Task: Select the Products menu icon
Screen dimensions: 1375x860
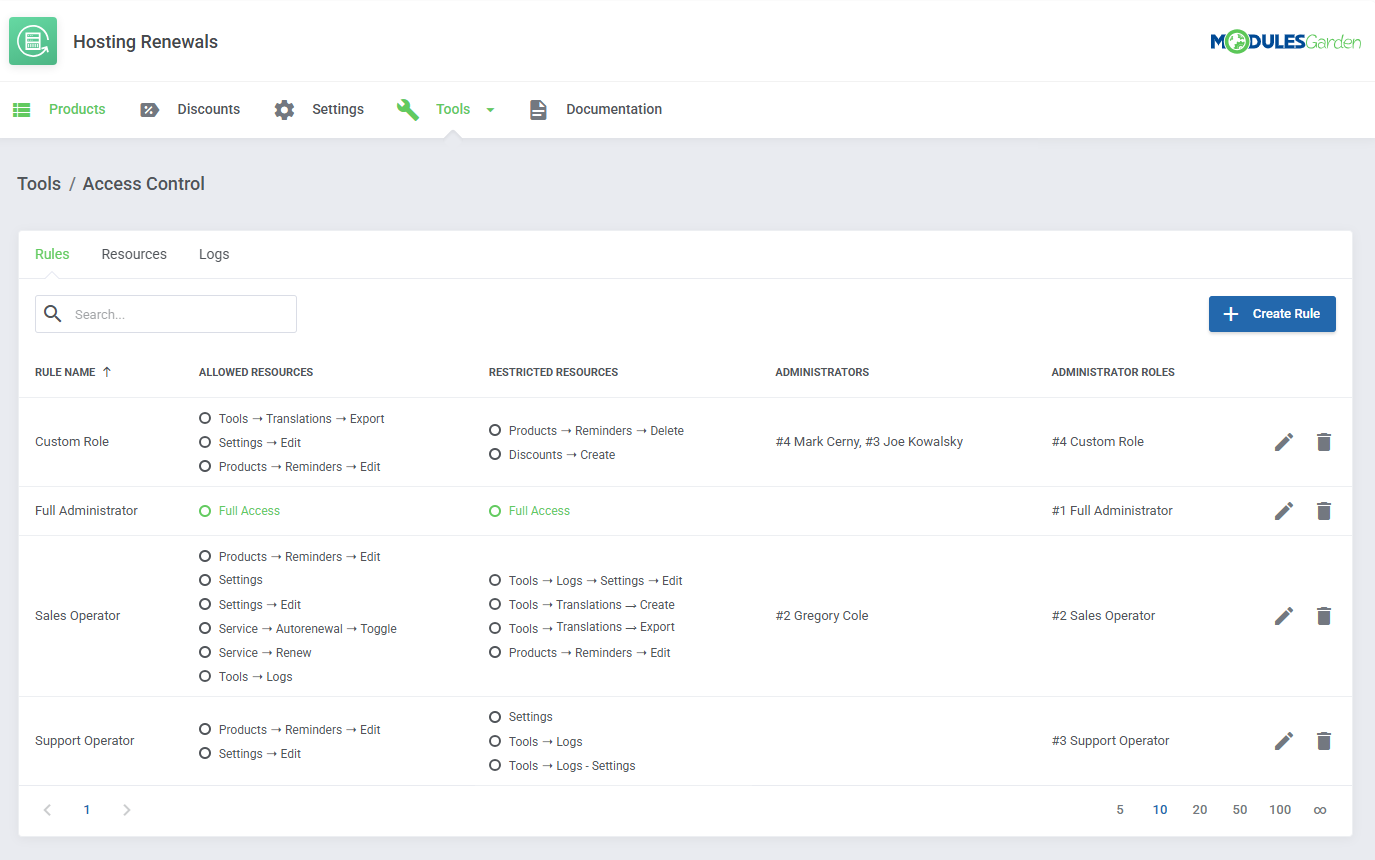Action: click(x=21, y=109)
